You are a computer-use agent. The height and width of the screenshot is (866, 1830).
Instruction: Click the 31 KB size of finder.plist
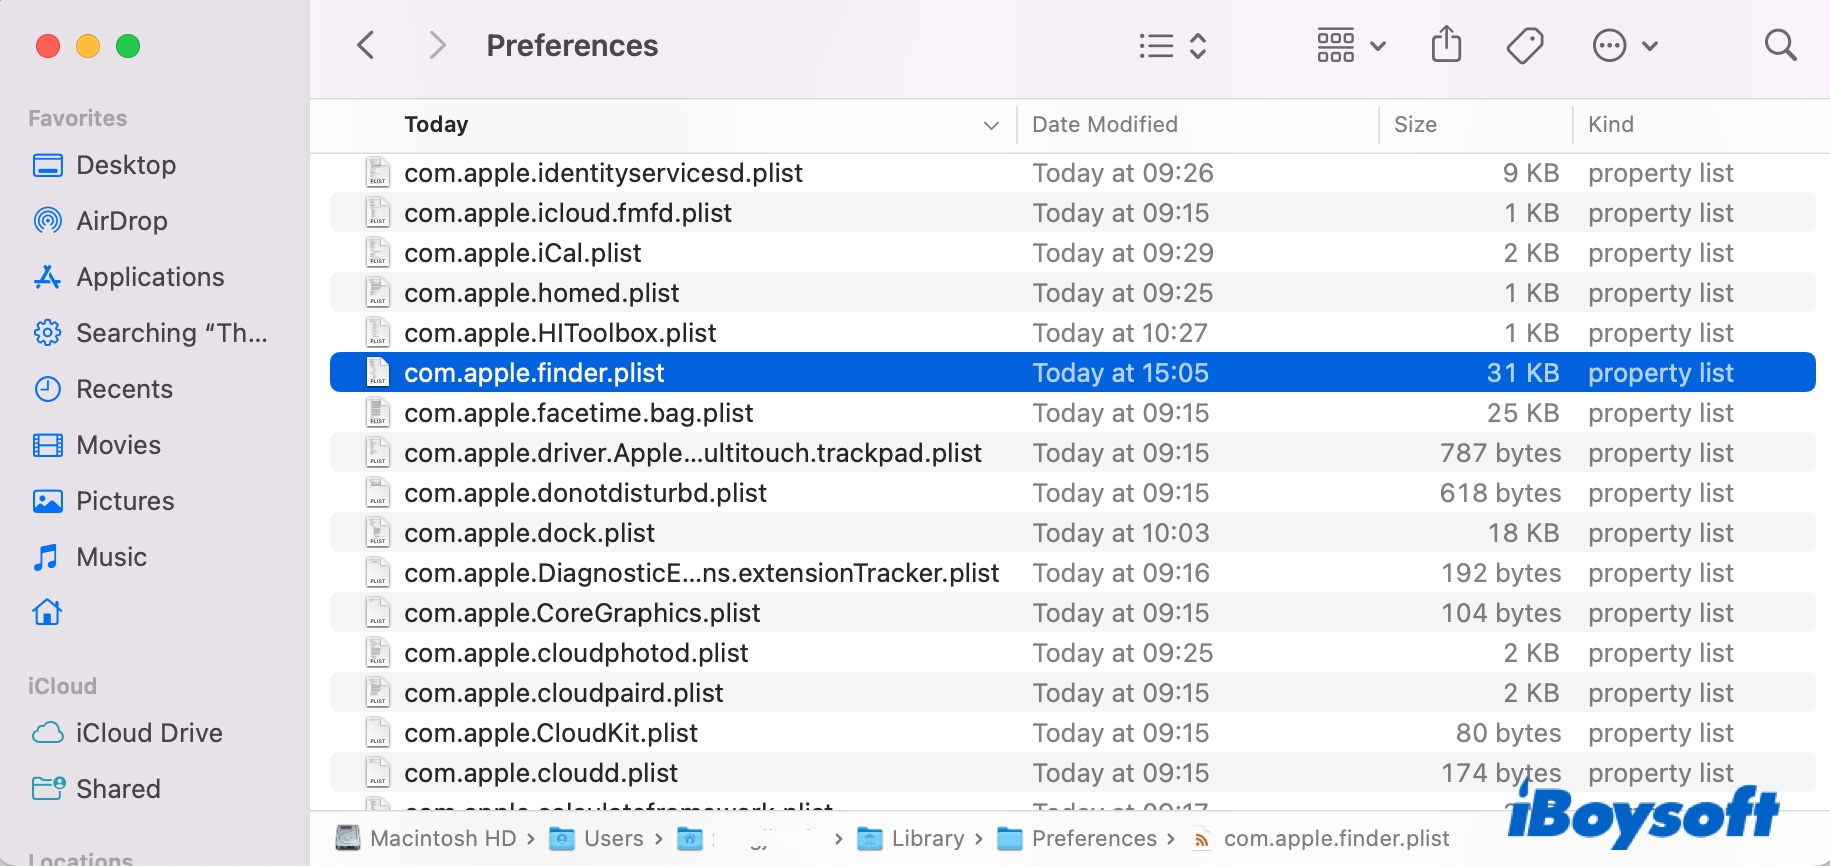click(x=1522, y=373)
